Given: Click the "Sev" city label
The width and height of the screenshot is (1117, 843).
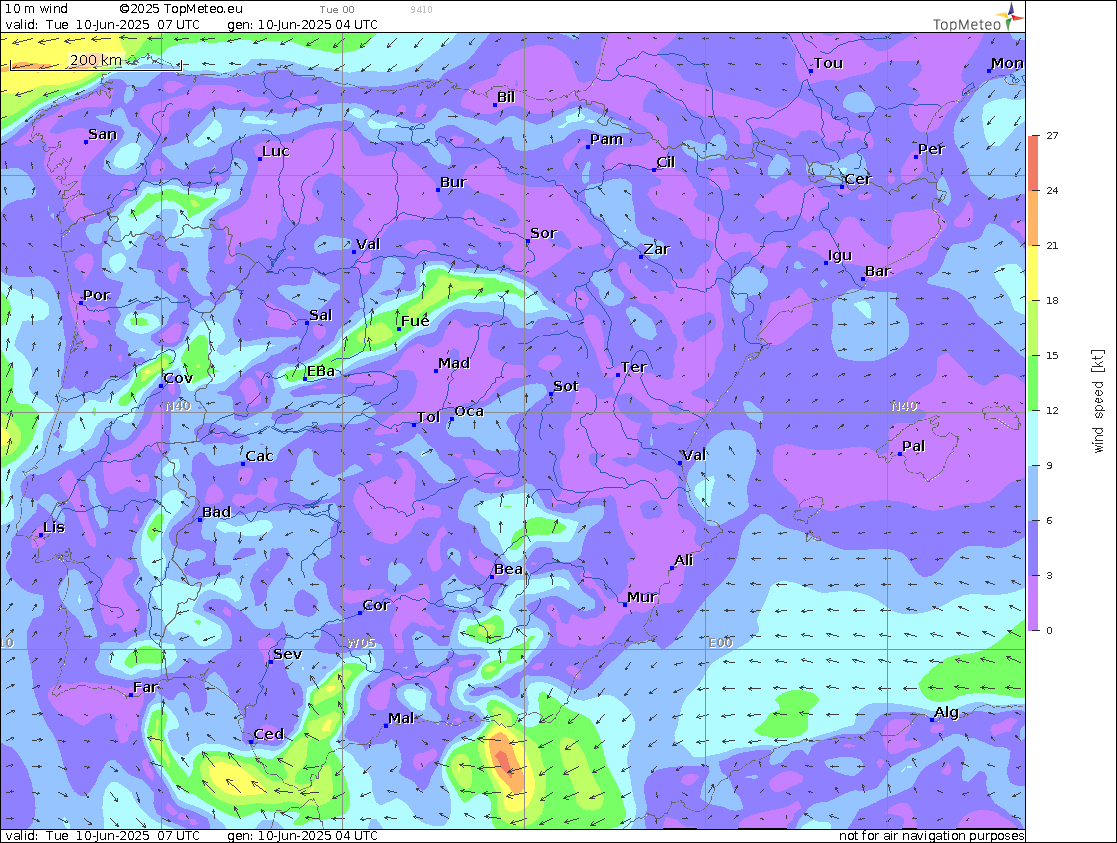Looking at the screenshot, I should click(x=287, y=653).
